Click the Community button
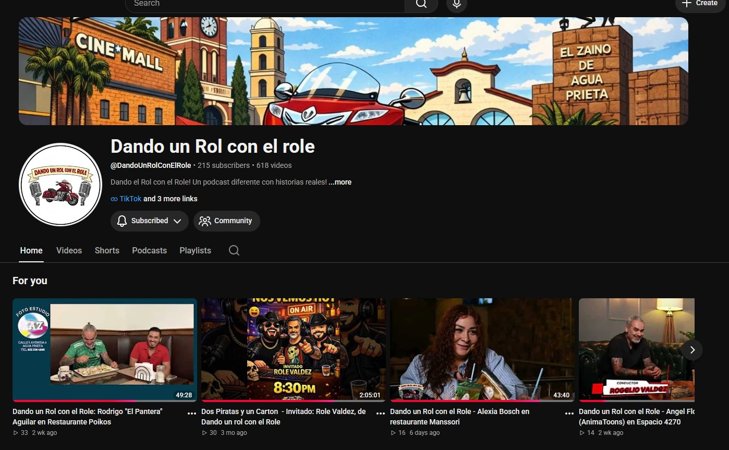This screenshot has height=450, width=729. (226, 221)
